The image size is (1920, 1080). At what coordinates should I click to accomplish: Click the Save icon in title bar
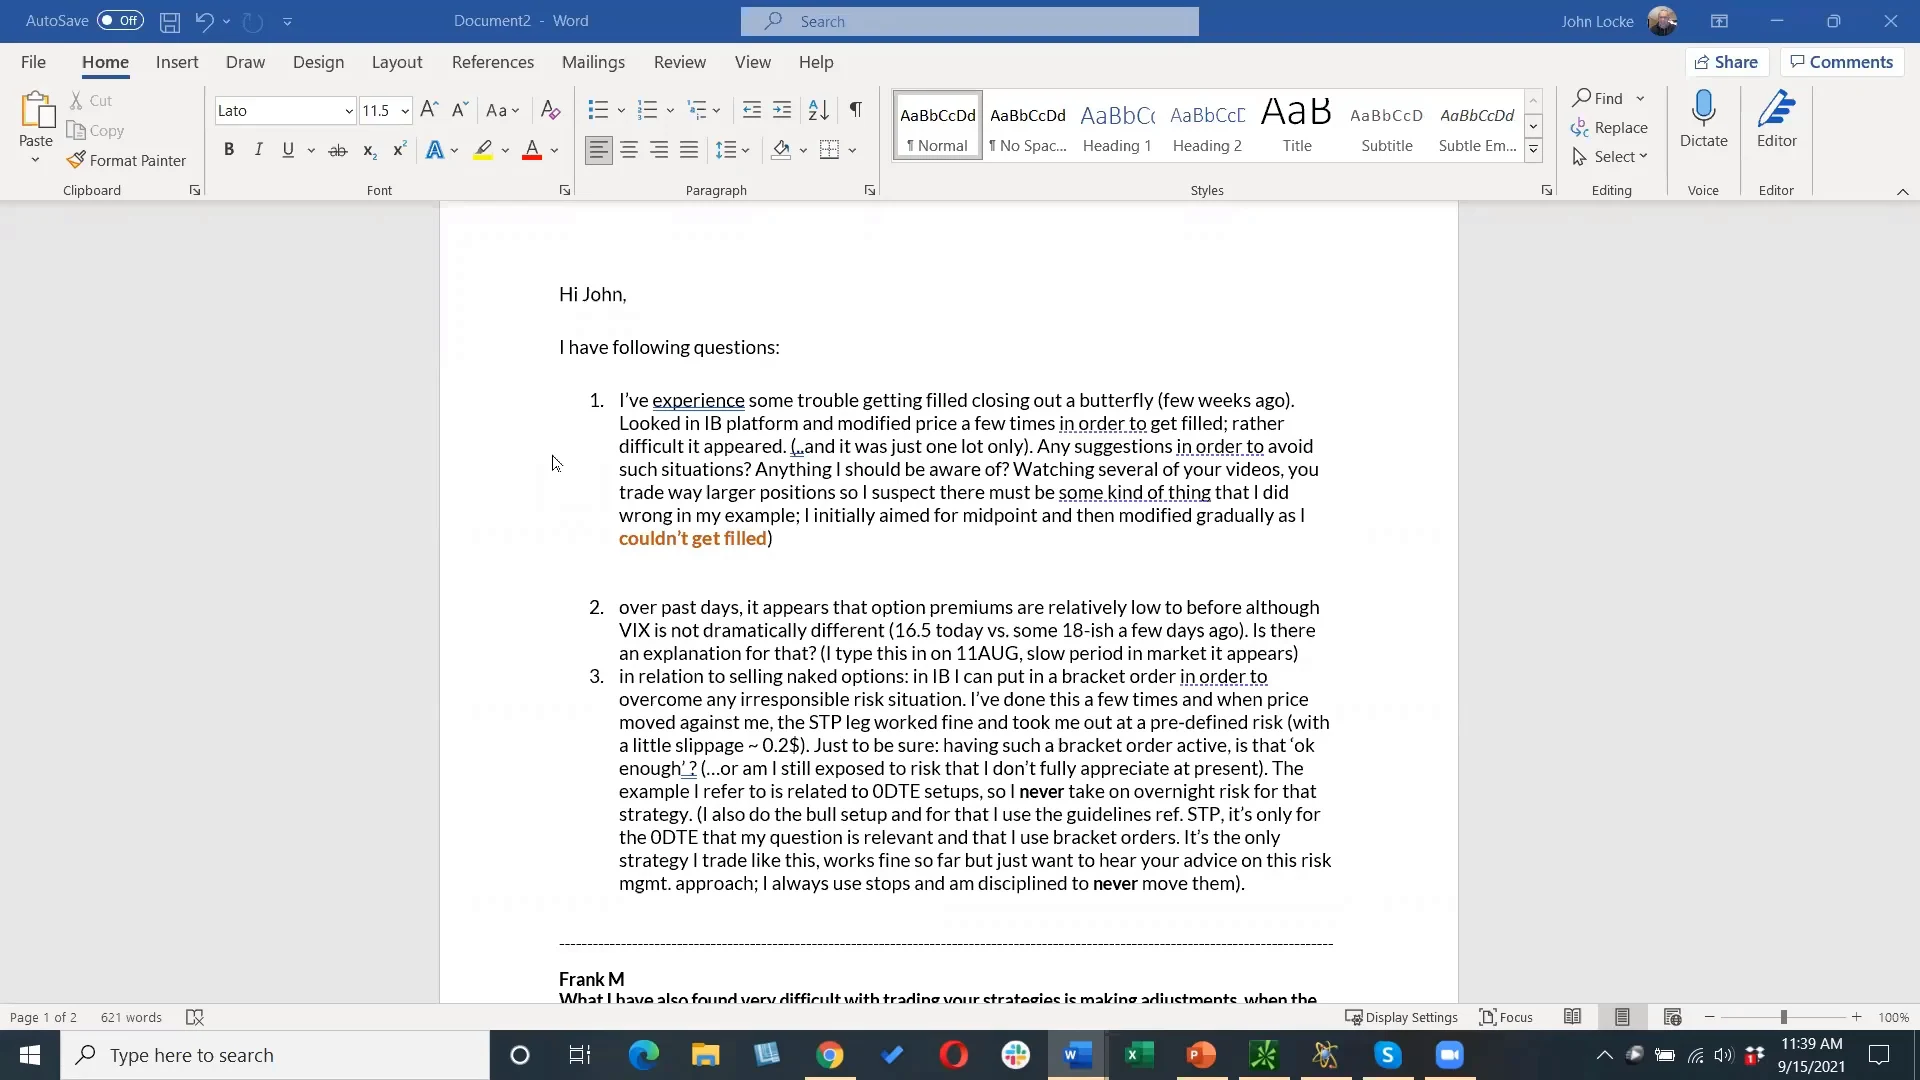(170, 21)
